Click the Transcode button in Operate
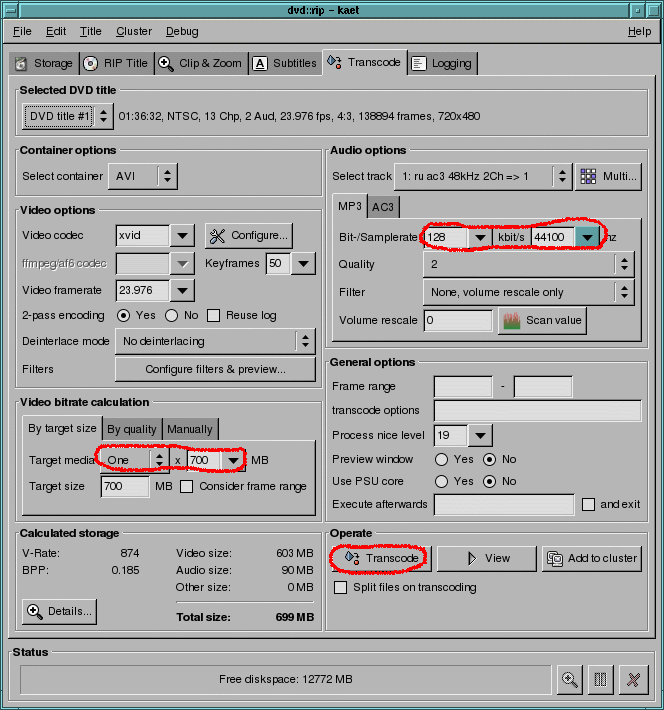This screenshot has height=710, width=664. coord(380,558)
